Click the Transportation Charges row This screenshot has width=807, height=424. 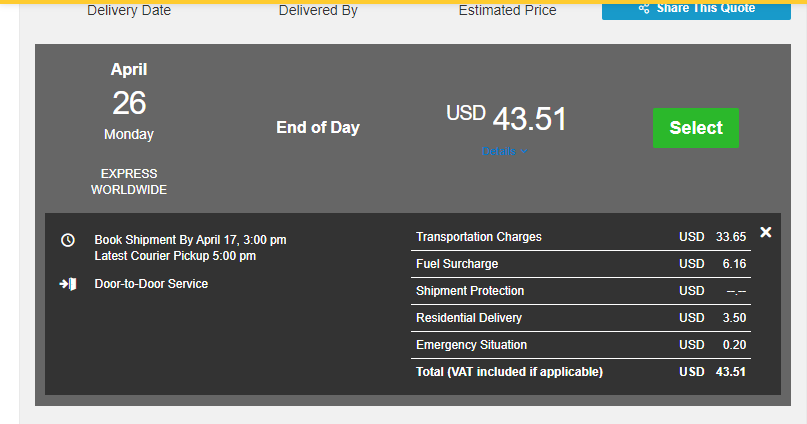click(x=581, y=237)
